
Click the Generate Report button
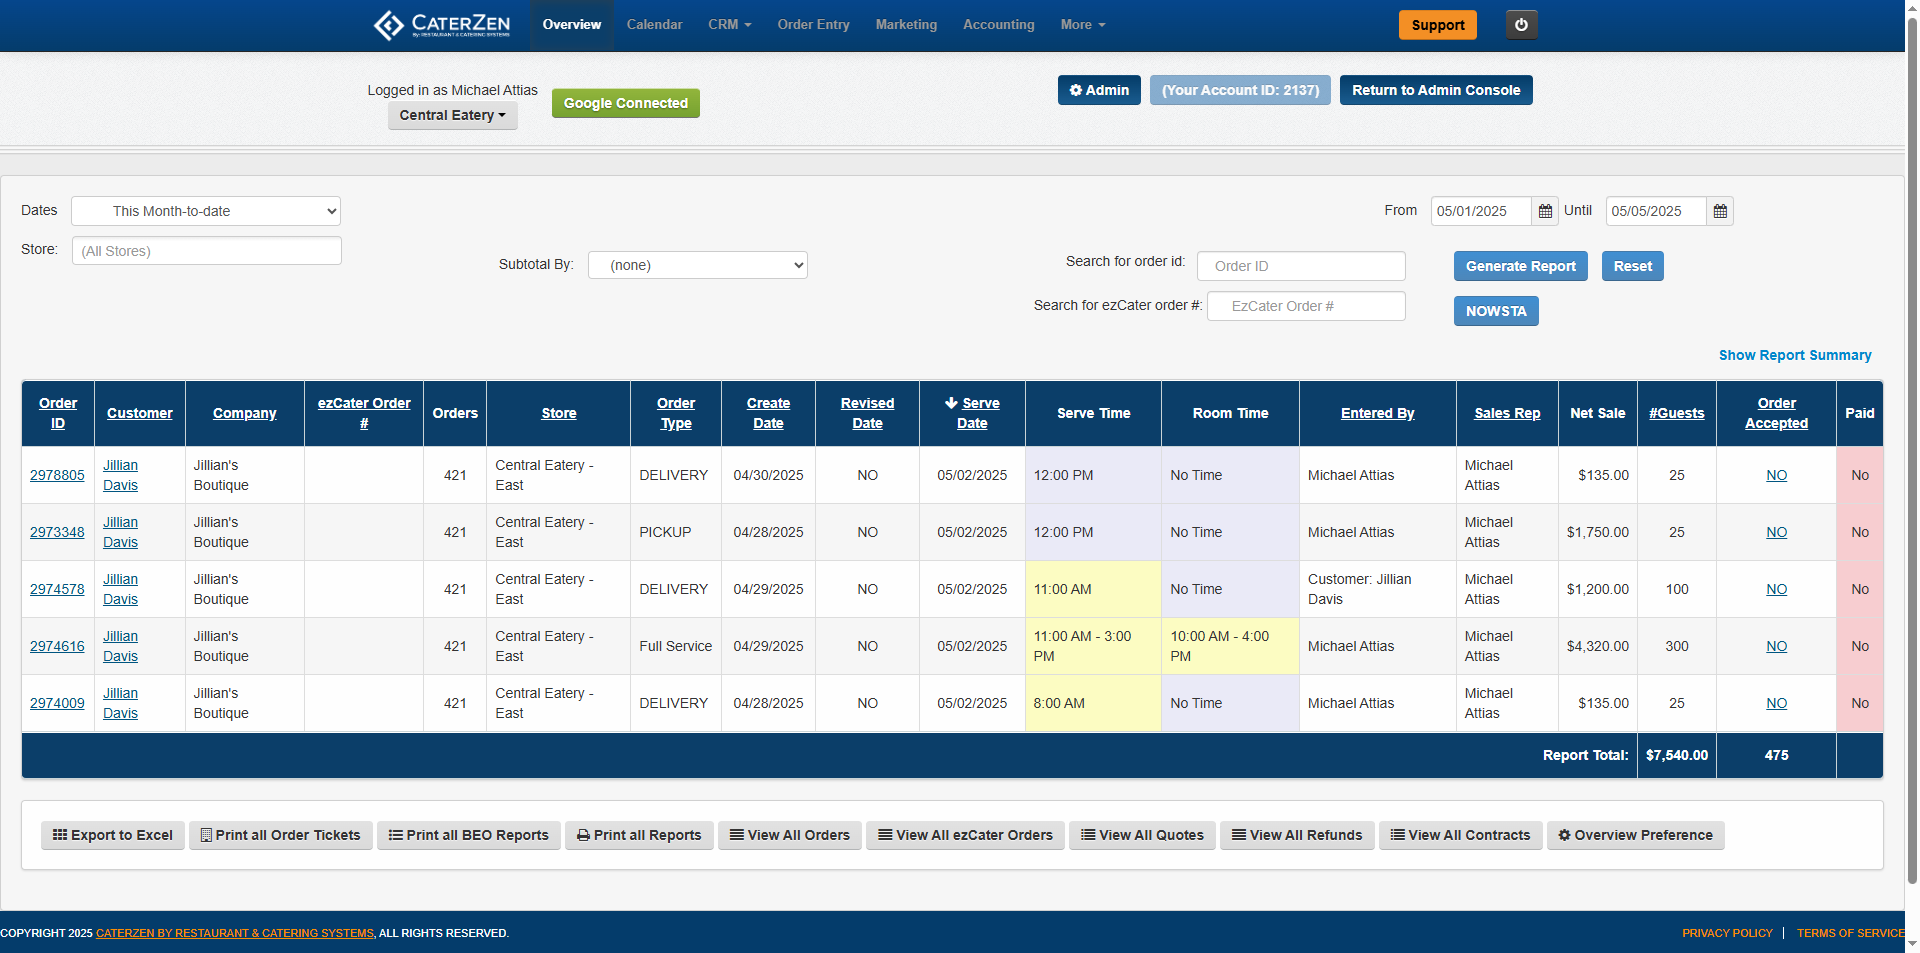coord(1520,266)
